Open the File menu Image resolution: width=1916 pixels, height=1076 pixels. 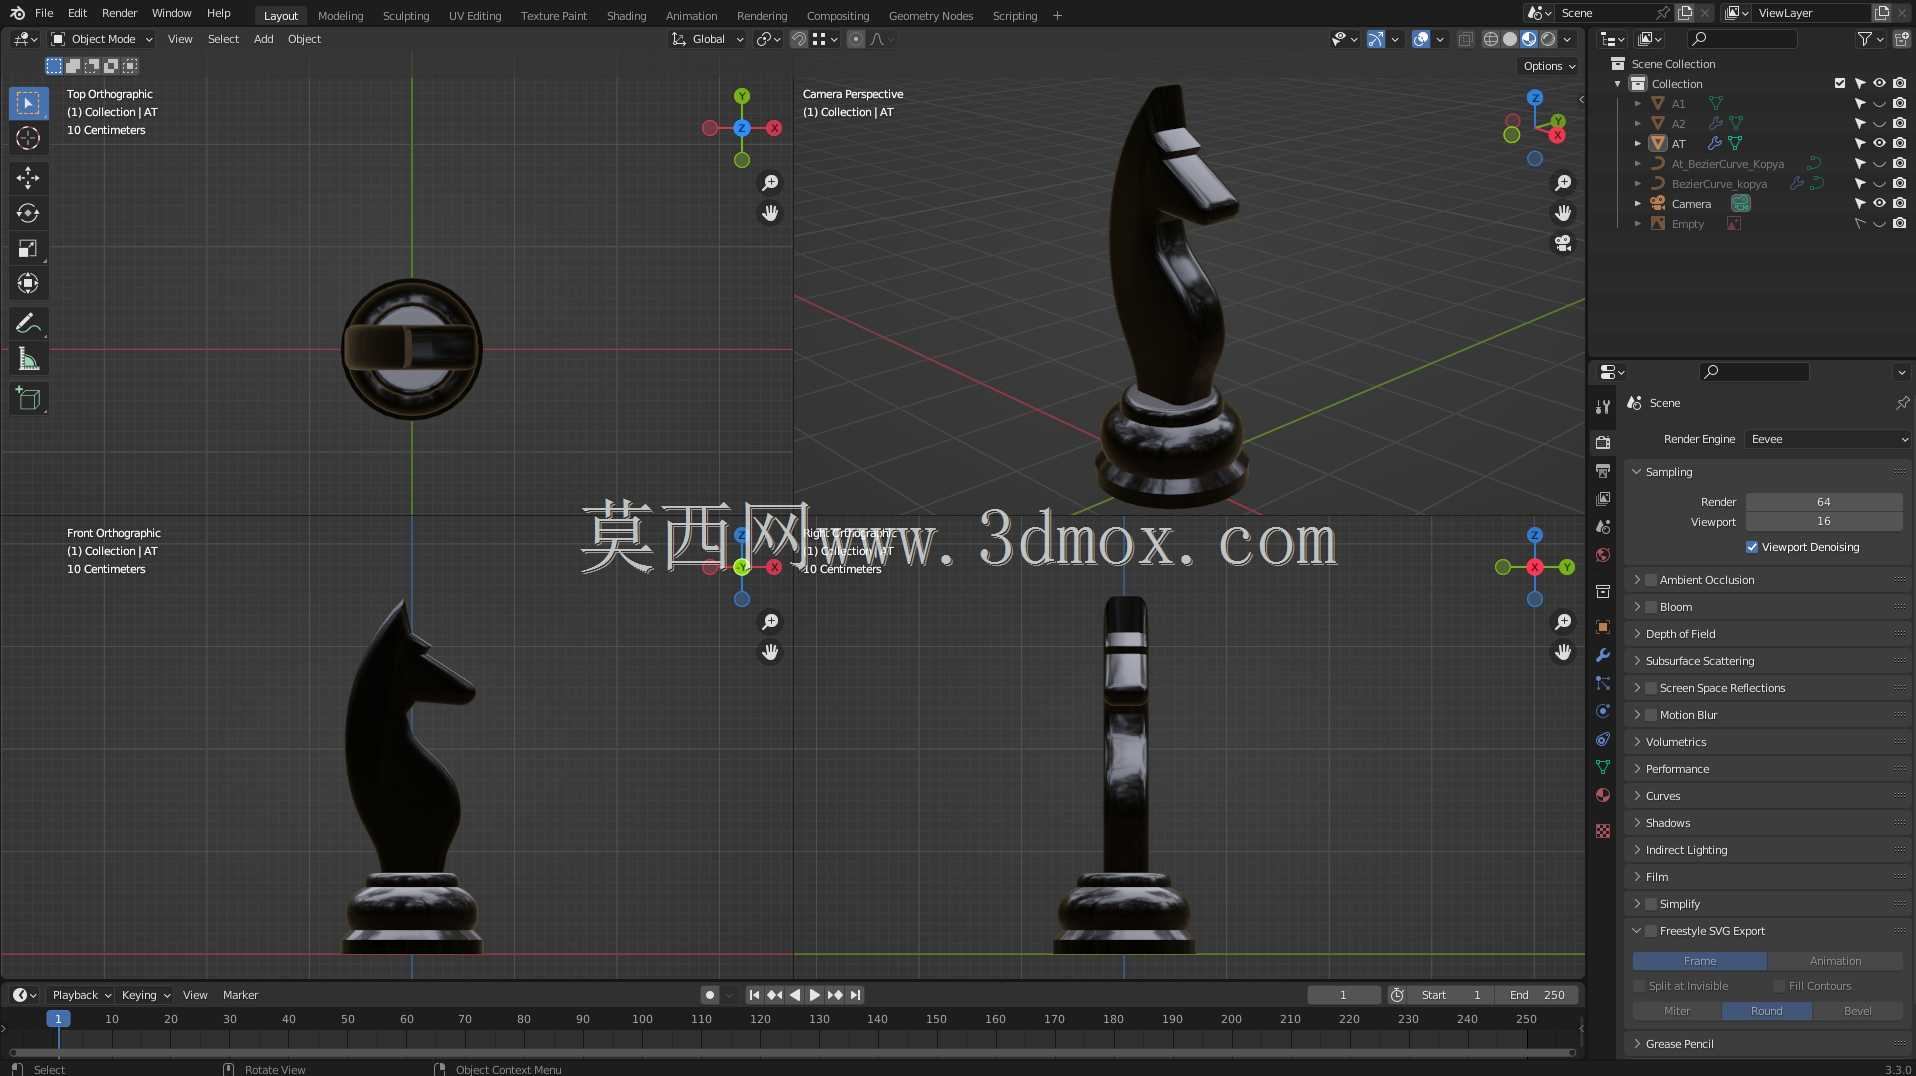(x=44, y=13)
